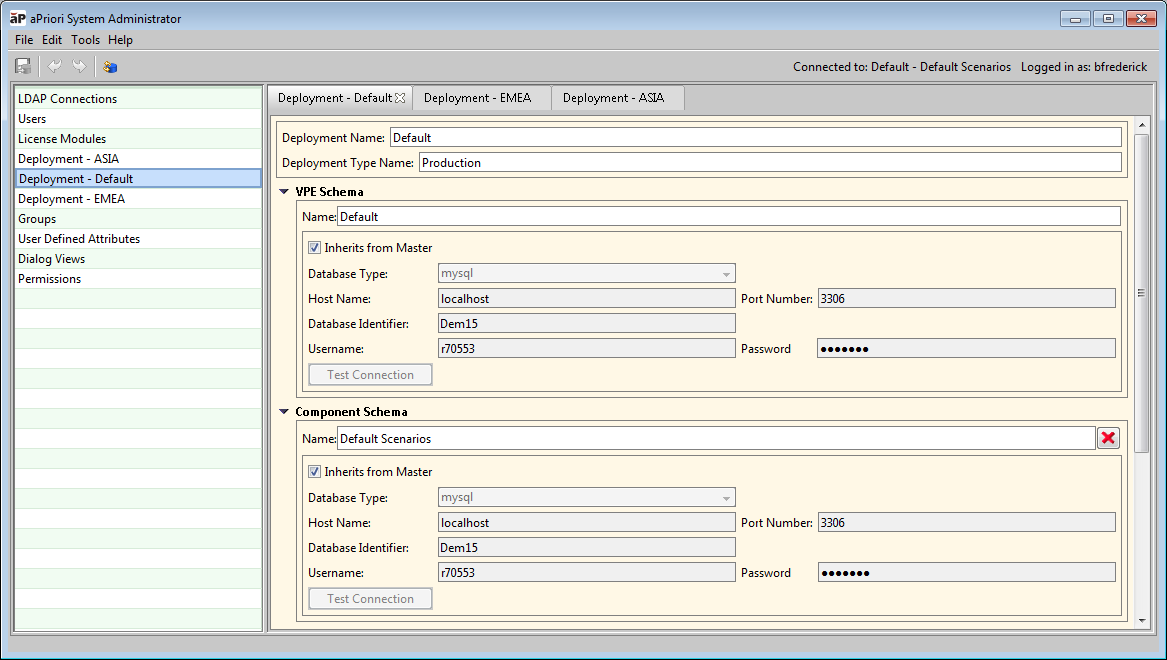Click the deployment switch toolbar icon

point(110,66)
